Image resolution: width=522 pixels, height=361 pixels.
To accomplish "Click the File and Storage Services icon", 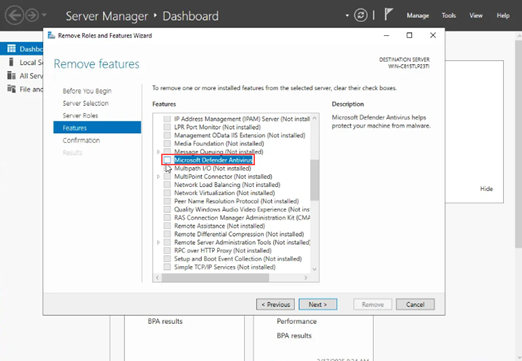I will coord(11,89).
